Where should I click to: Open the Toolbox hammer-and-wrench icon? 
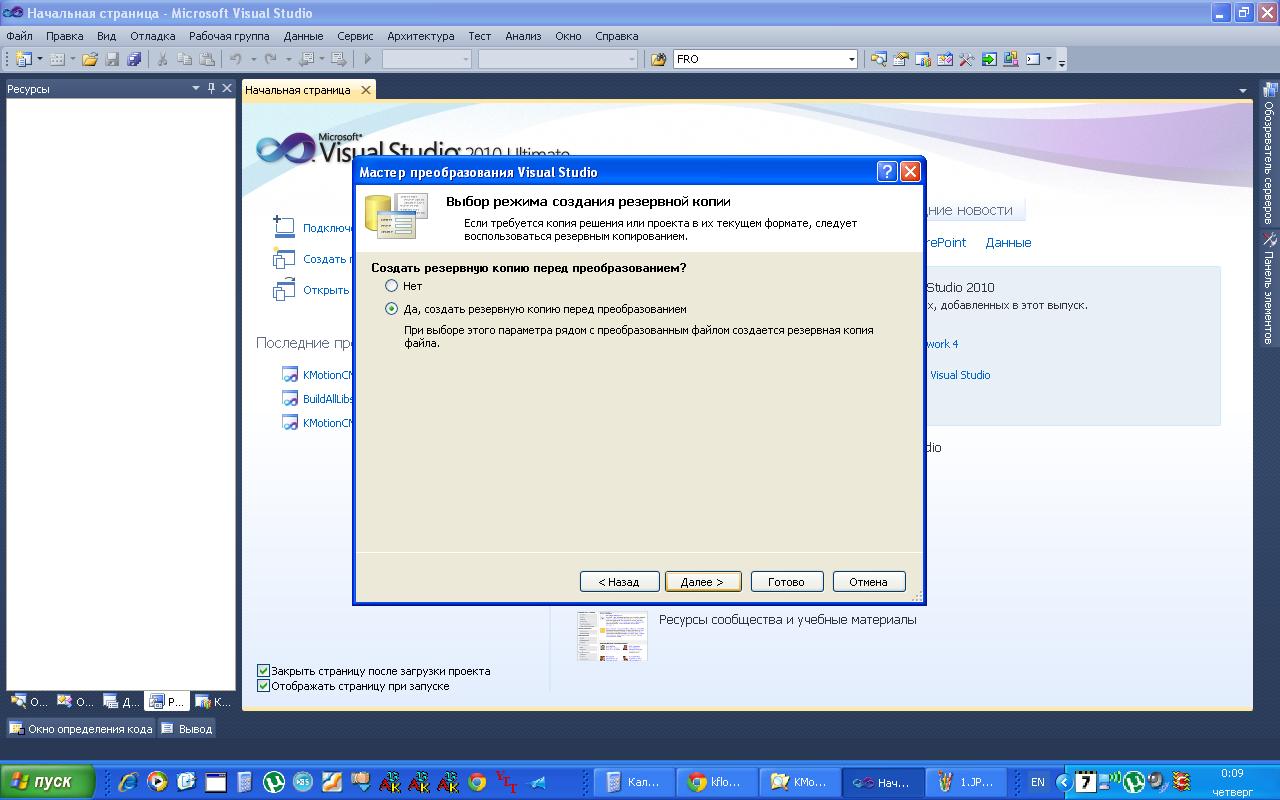click(x=966, y=59)
